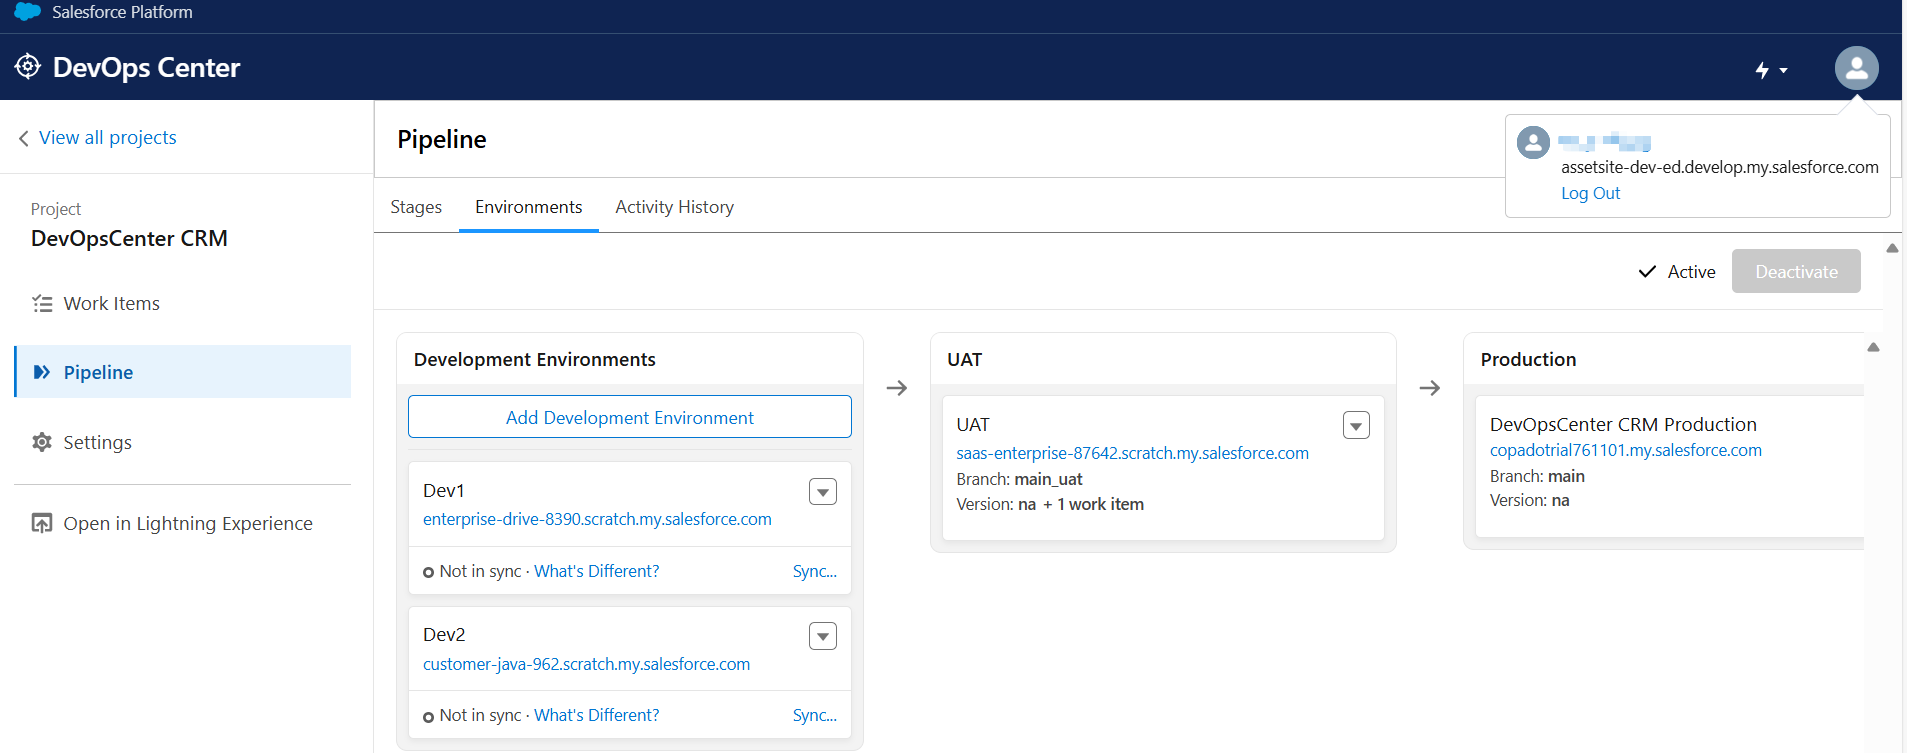Open the Activity History tab

(675, 207)
